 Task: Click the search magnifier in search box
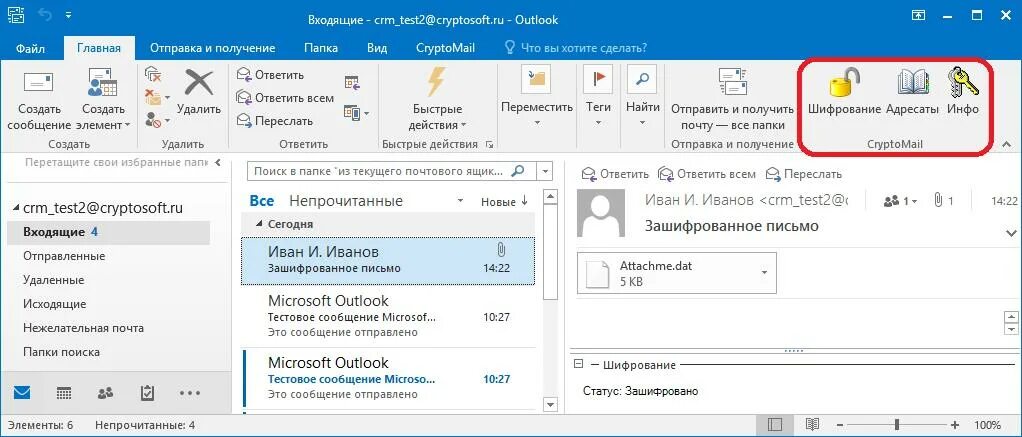518,172
